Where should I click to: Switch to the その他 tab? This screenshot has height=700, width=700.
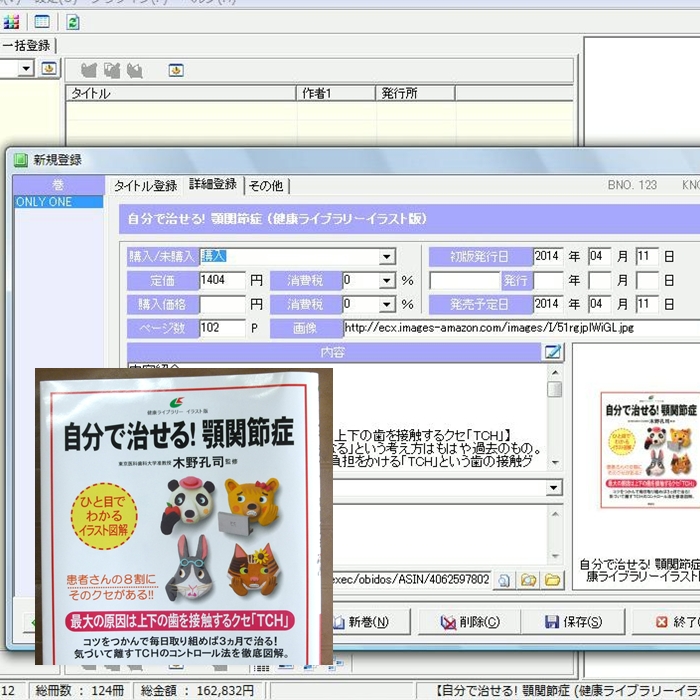pyautogui.click(x=266, y=186)
